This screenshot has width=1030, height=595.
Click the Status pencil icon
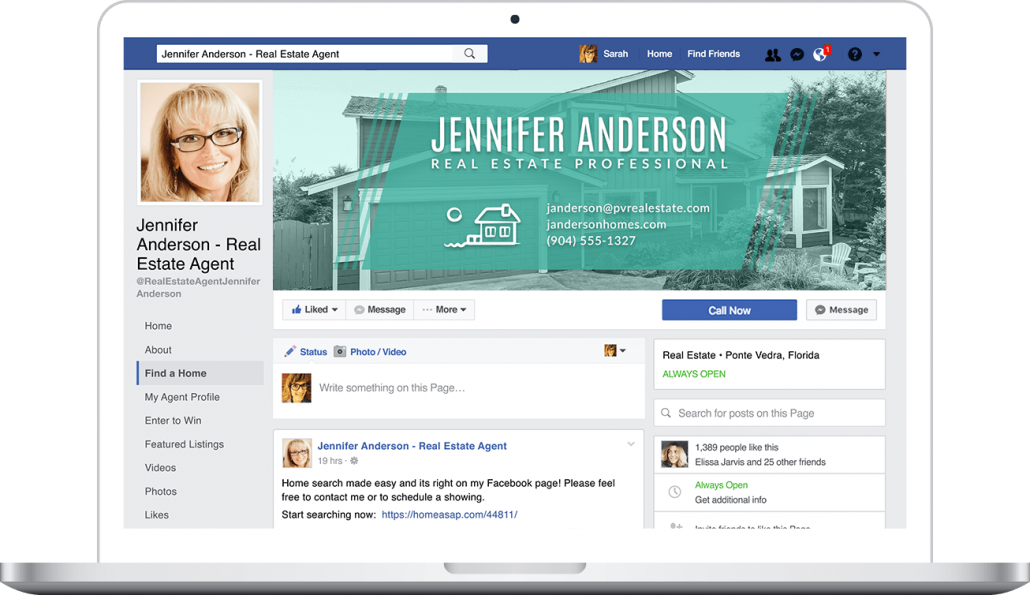[290, 351]
